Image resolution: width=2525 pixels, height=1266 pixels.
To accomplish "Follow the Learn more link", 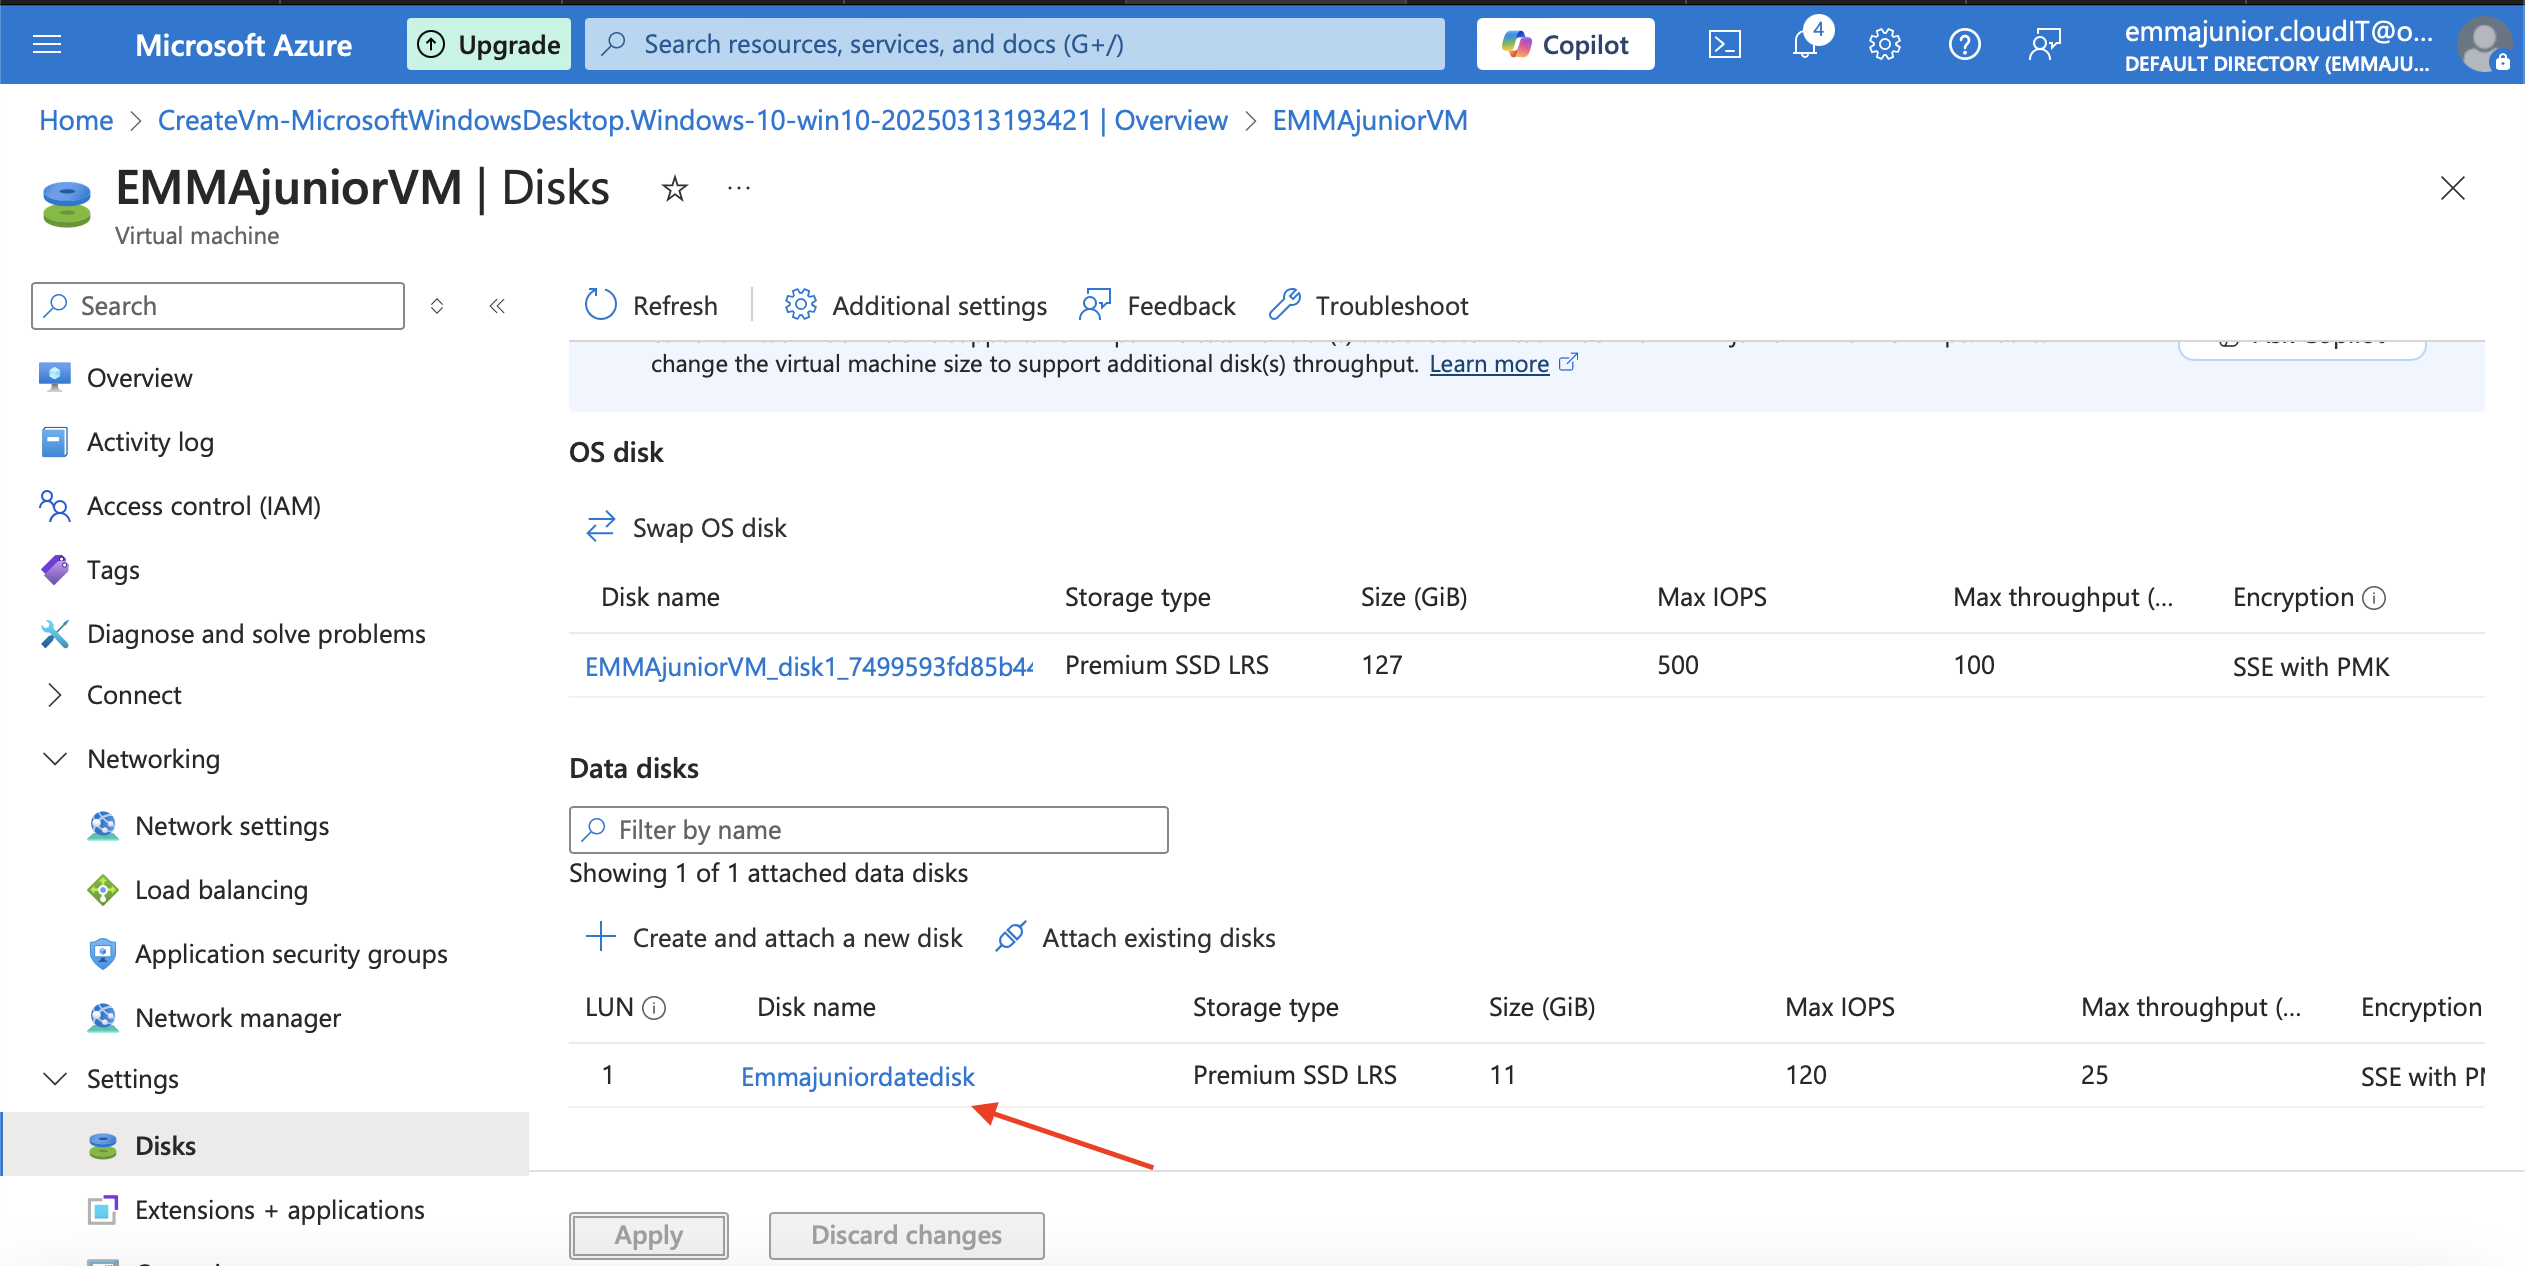I will tap(1489, 364).
